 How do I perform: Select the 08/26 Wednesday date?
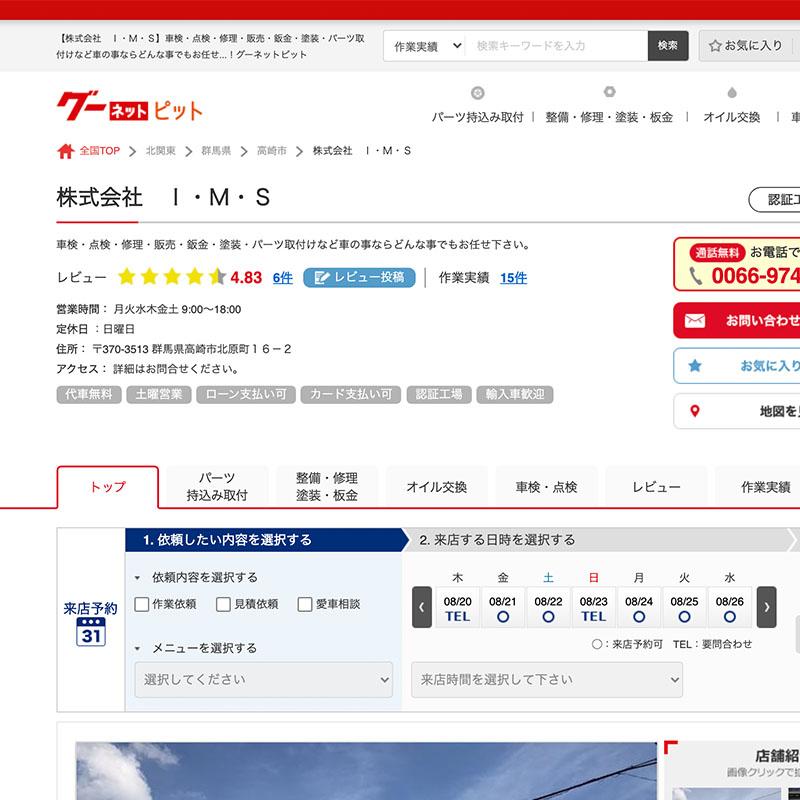coord(730,608)
